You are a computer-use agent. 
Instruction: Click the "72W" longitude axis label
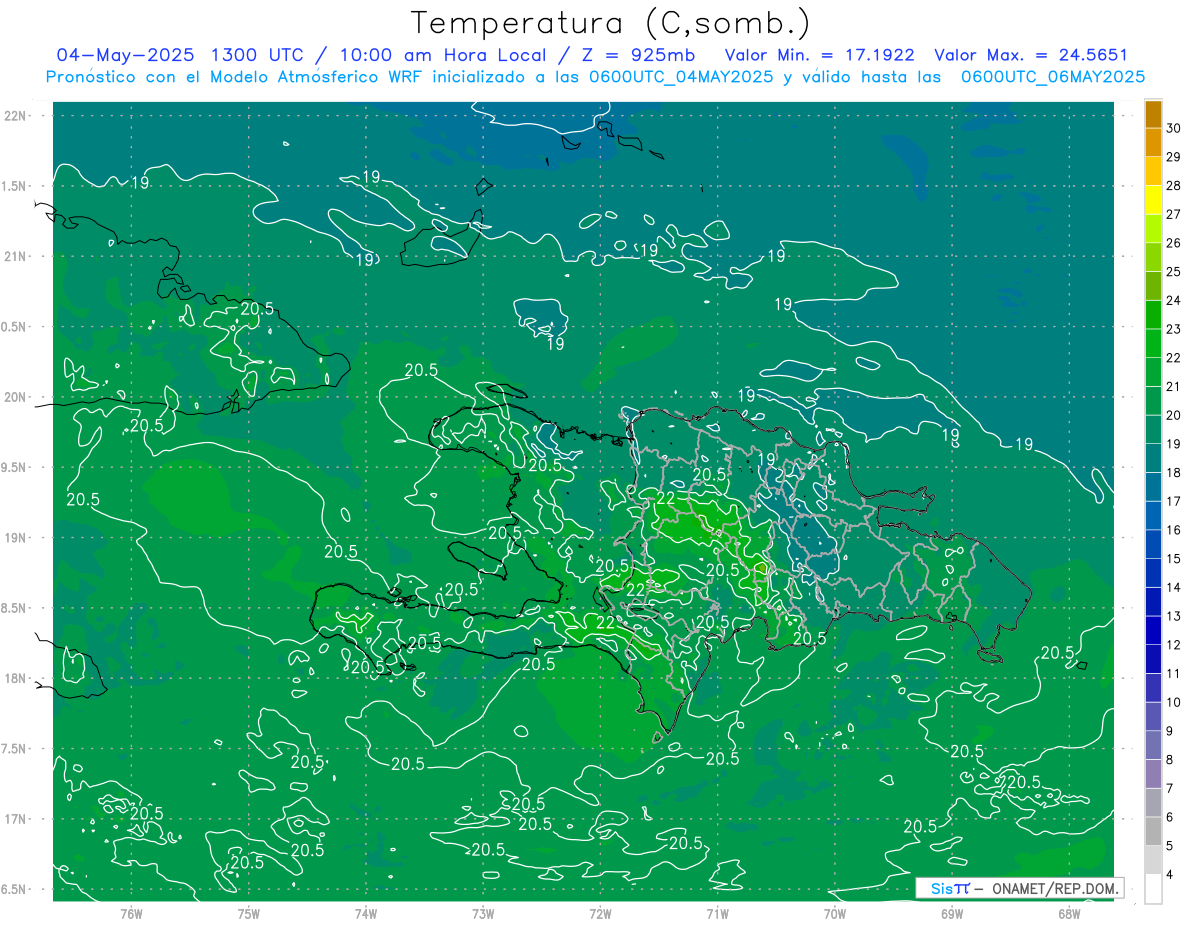(600, 913)
